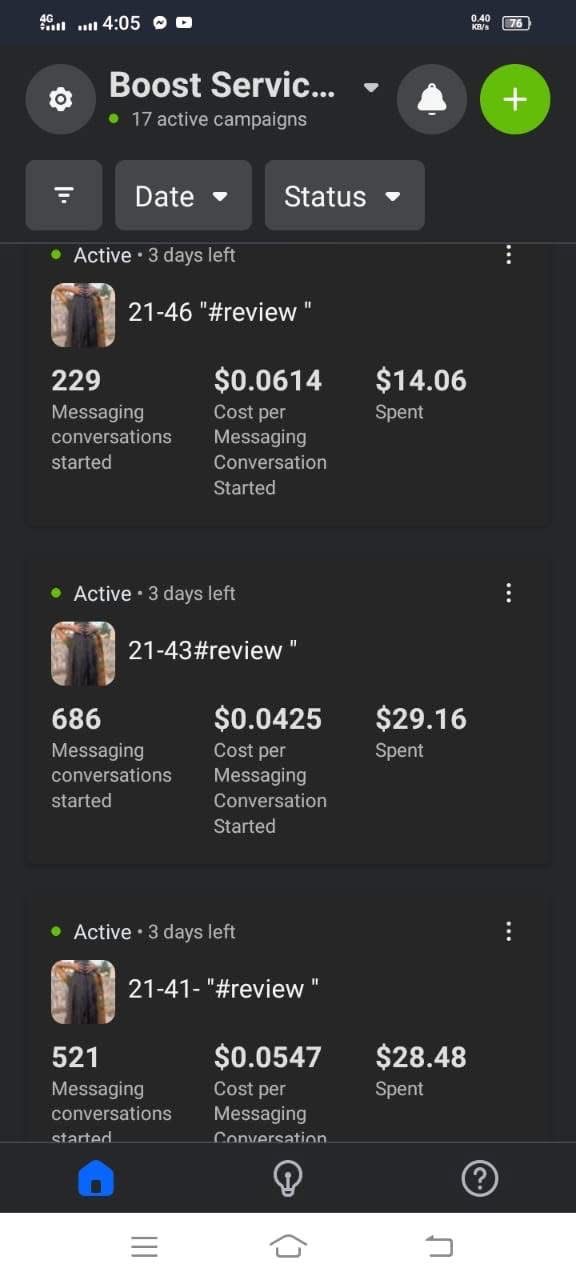Expand the Status dropdown filter

345,195
